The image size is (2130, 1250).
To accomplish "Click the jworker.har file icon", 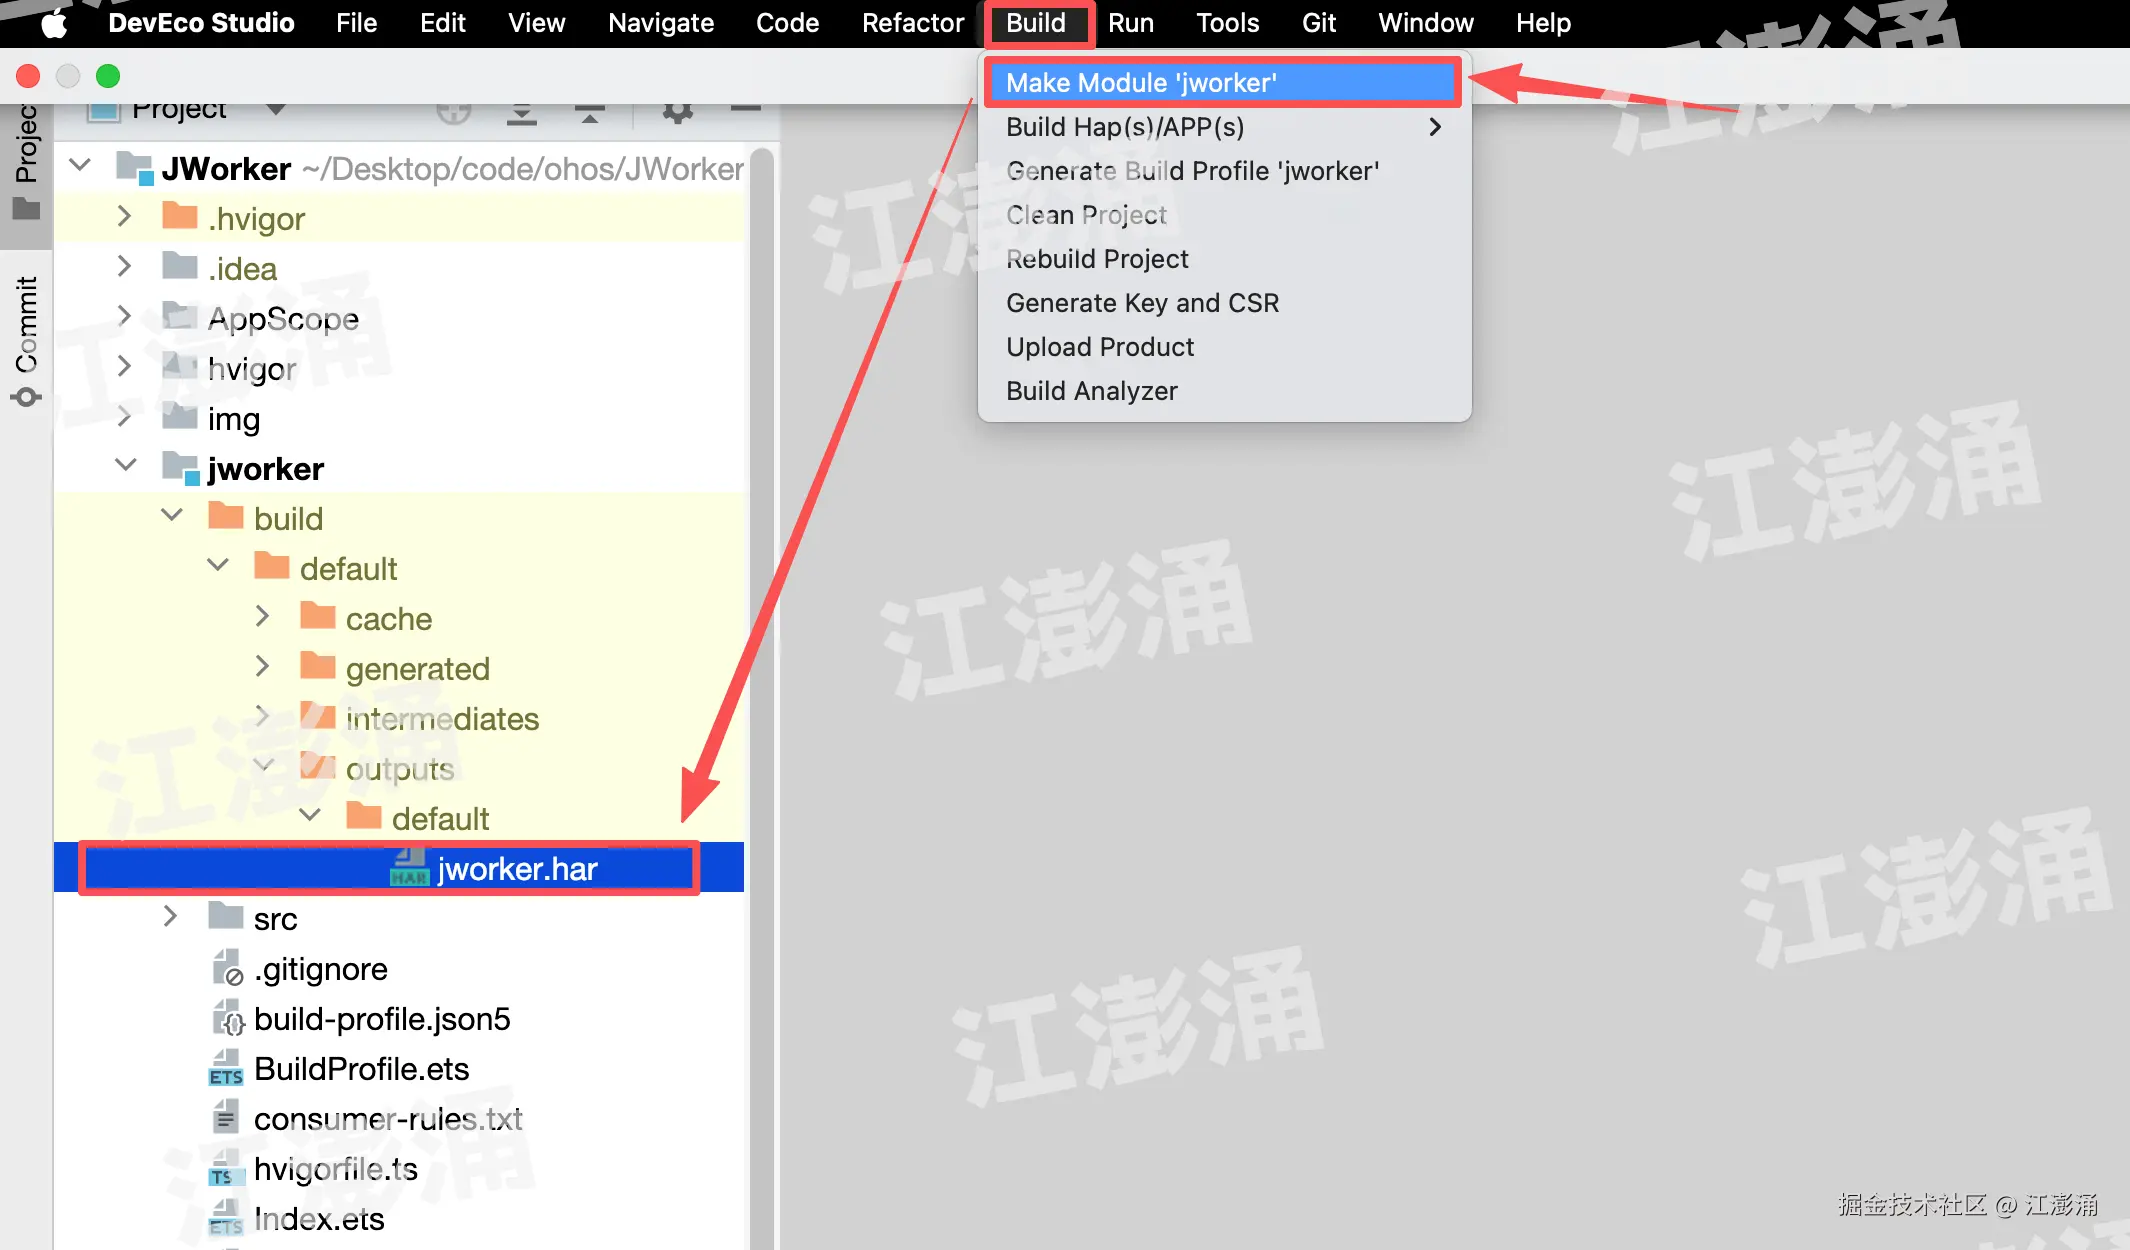I will point(409,868).
